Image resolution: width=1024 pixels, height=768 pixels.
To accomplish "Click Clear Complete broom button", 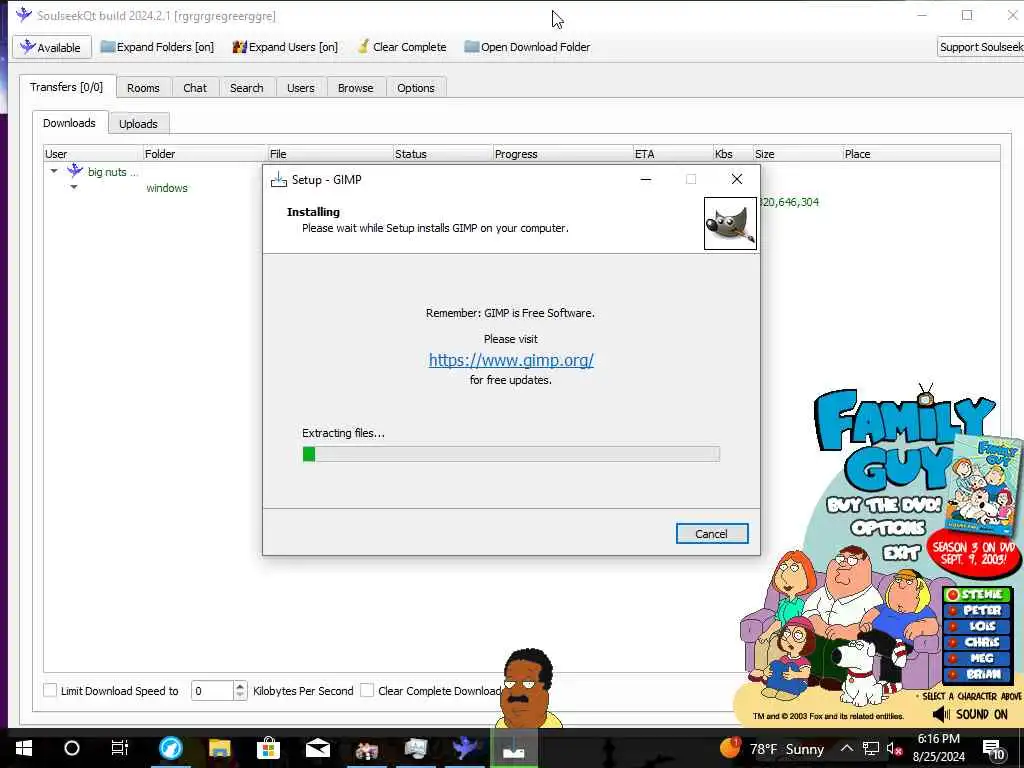I will pyautogui.click(x=402, y=47).
